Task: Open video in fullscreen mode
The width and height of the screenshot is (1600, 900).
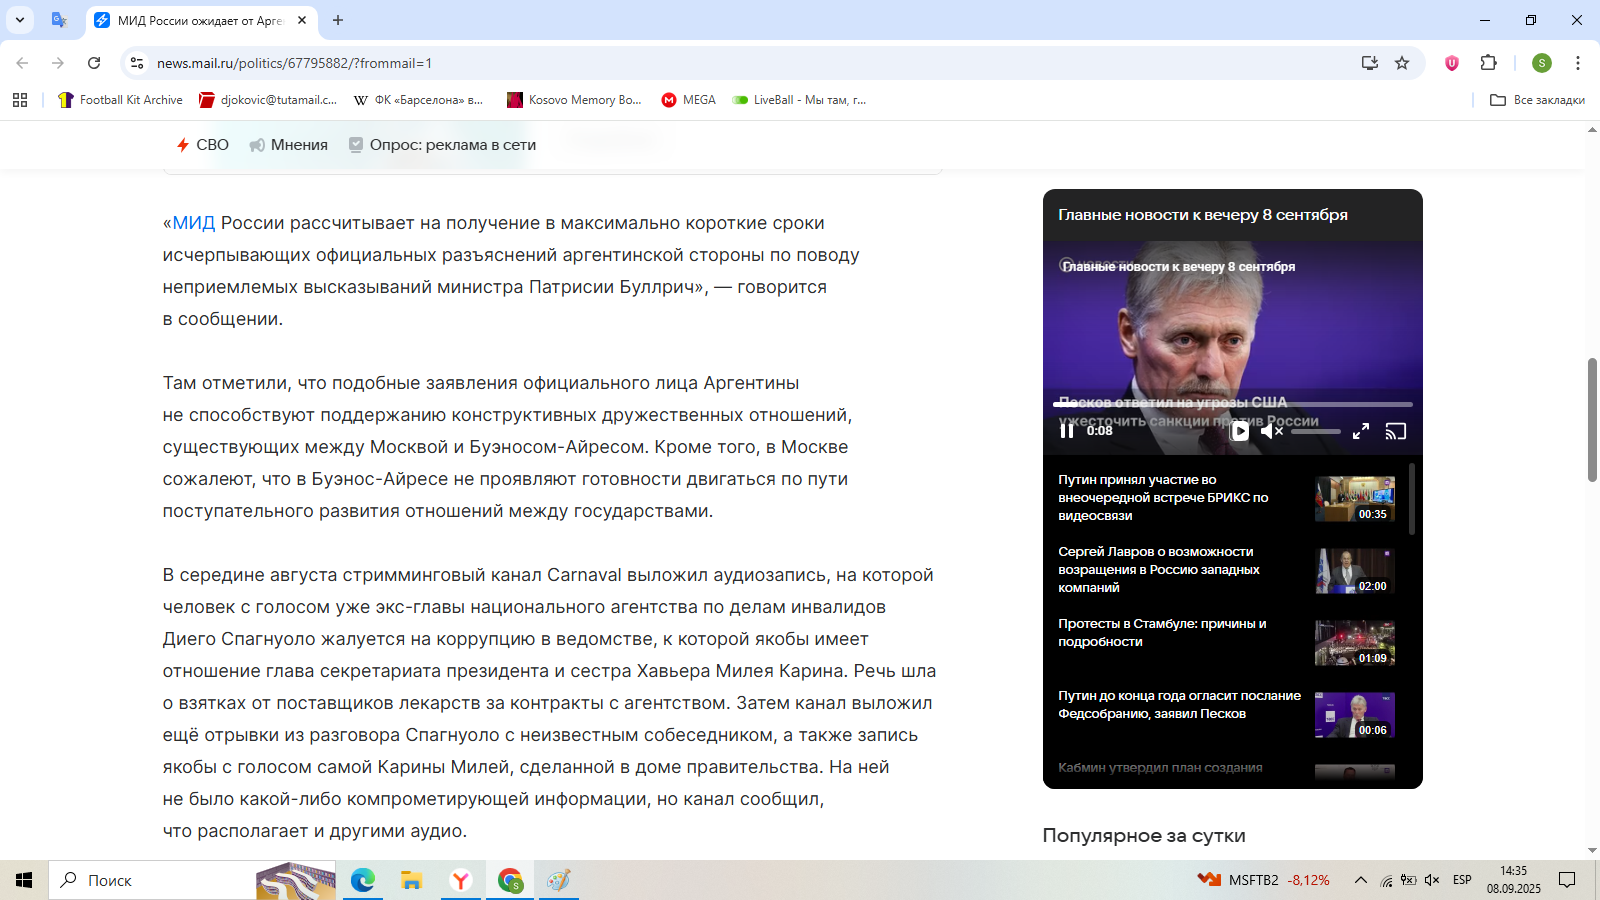Action: 1361,431
